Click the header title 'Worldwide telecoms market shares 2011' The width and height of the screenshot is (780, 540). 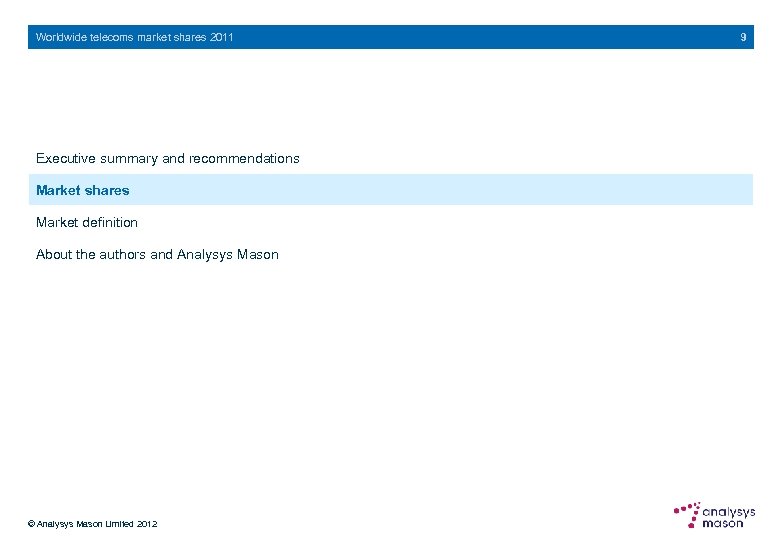(x=134, y=37)
